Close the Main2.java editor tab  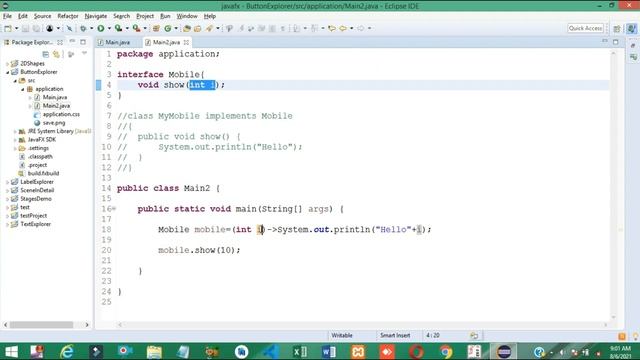click(186, 42)
